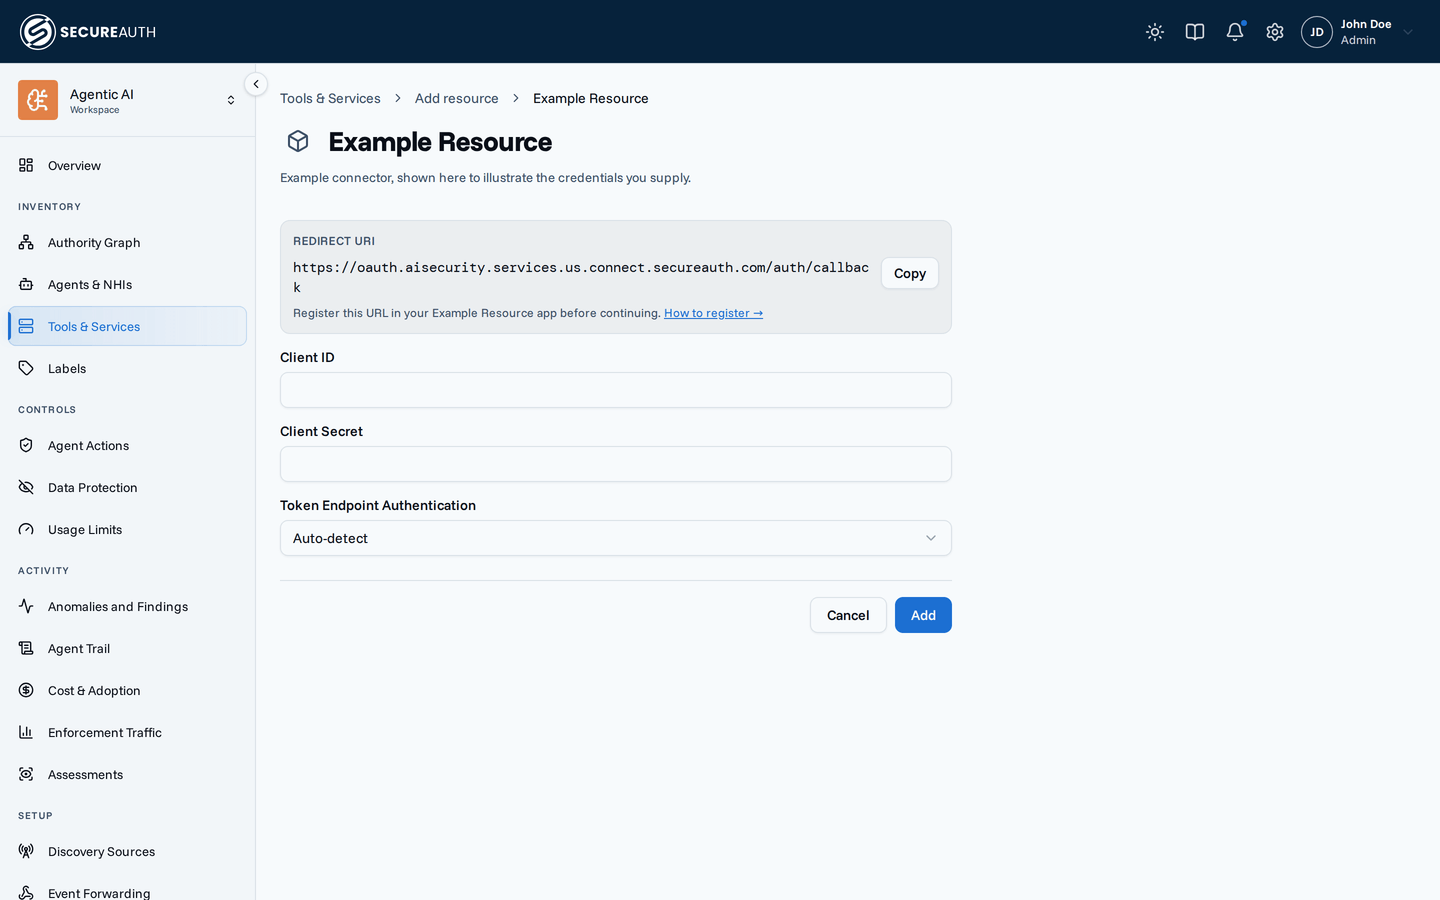Viewport: 1440px width, 900px height.
Task: Open Assessments from the sidebar
Action: [x=127, y=774]
